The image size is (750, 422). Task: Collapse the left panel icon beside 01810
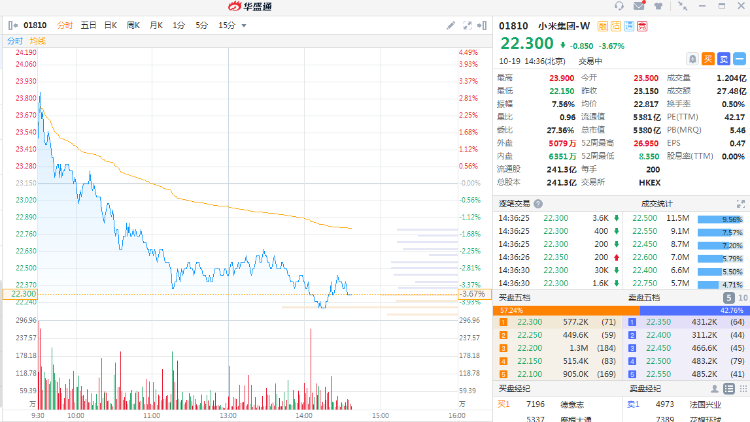pyautogui.click(x=13, y=25)
